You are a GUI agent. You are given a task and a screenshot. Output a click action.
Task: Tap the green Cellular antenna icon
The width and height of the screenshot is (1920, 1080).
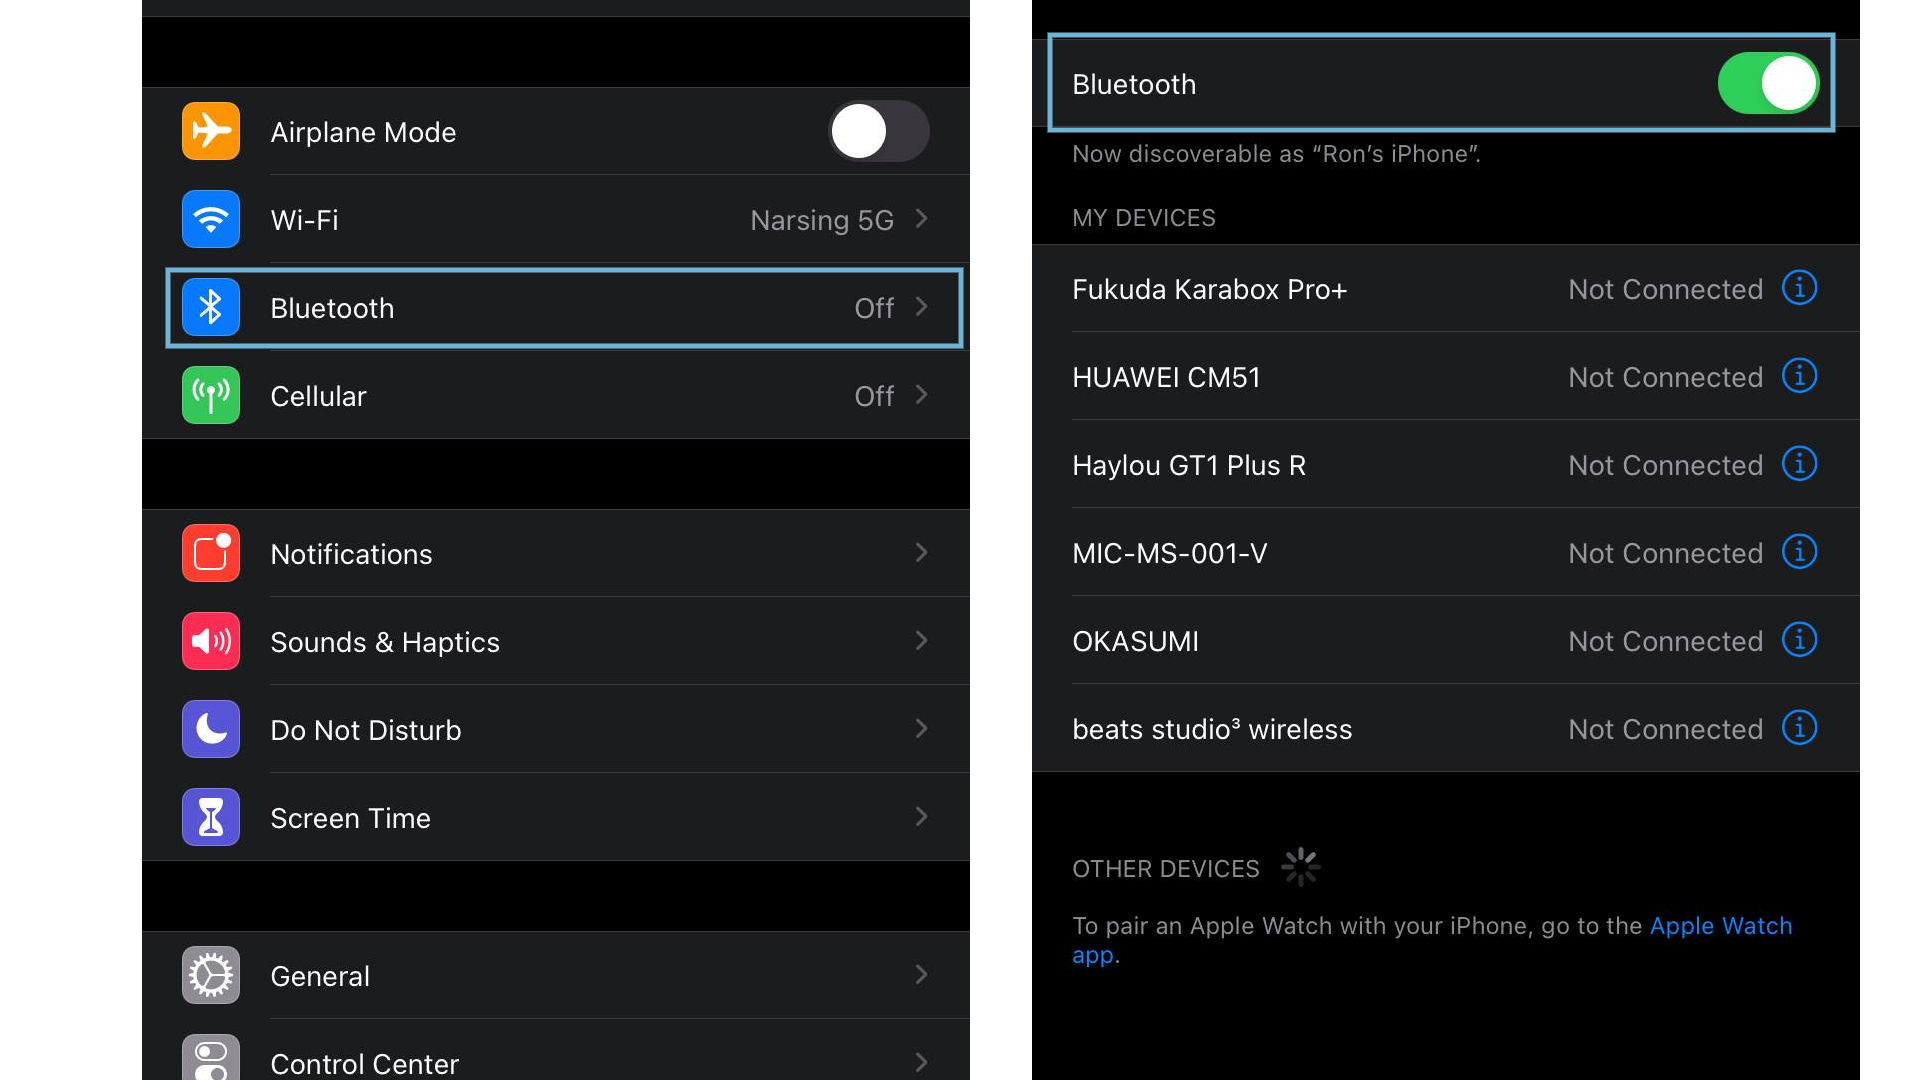pos(211,395)
